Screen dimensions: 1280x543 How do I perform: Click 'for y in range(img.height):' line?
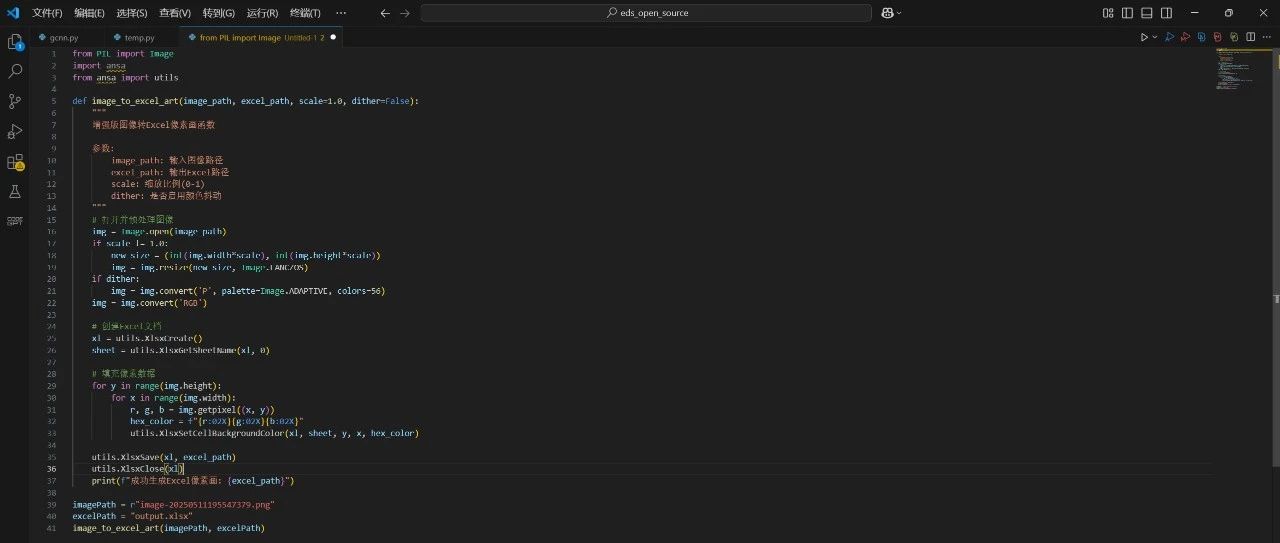coord(157,385)
